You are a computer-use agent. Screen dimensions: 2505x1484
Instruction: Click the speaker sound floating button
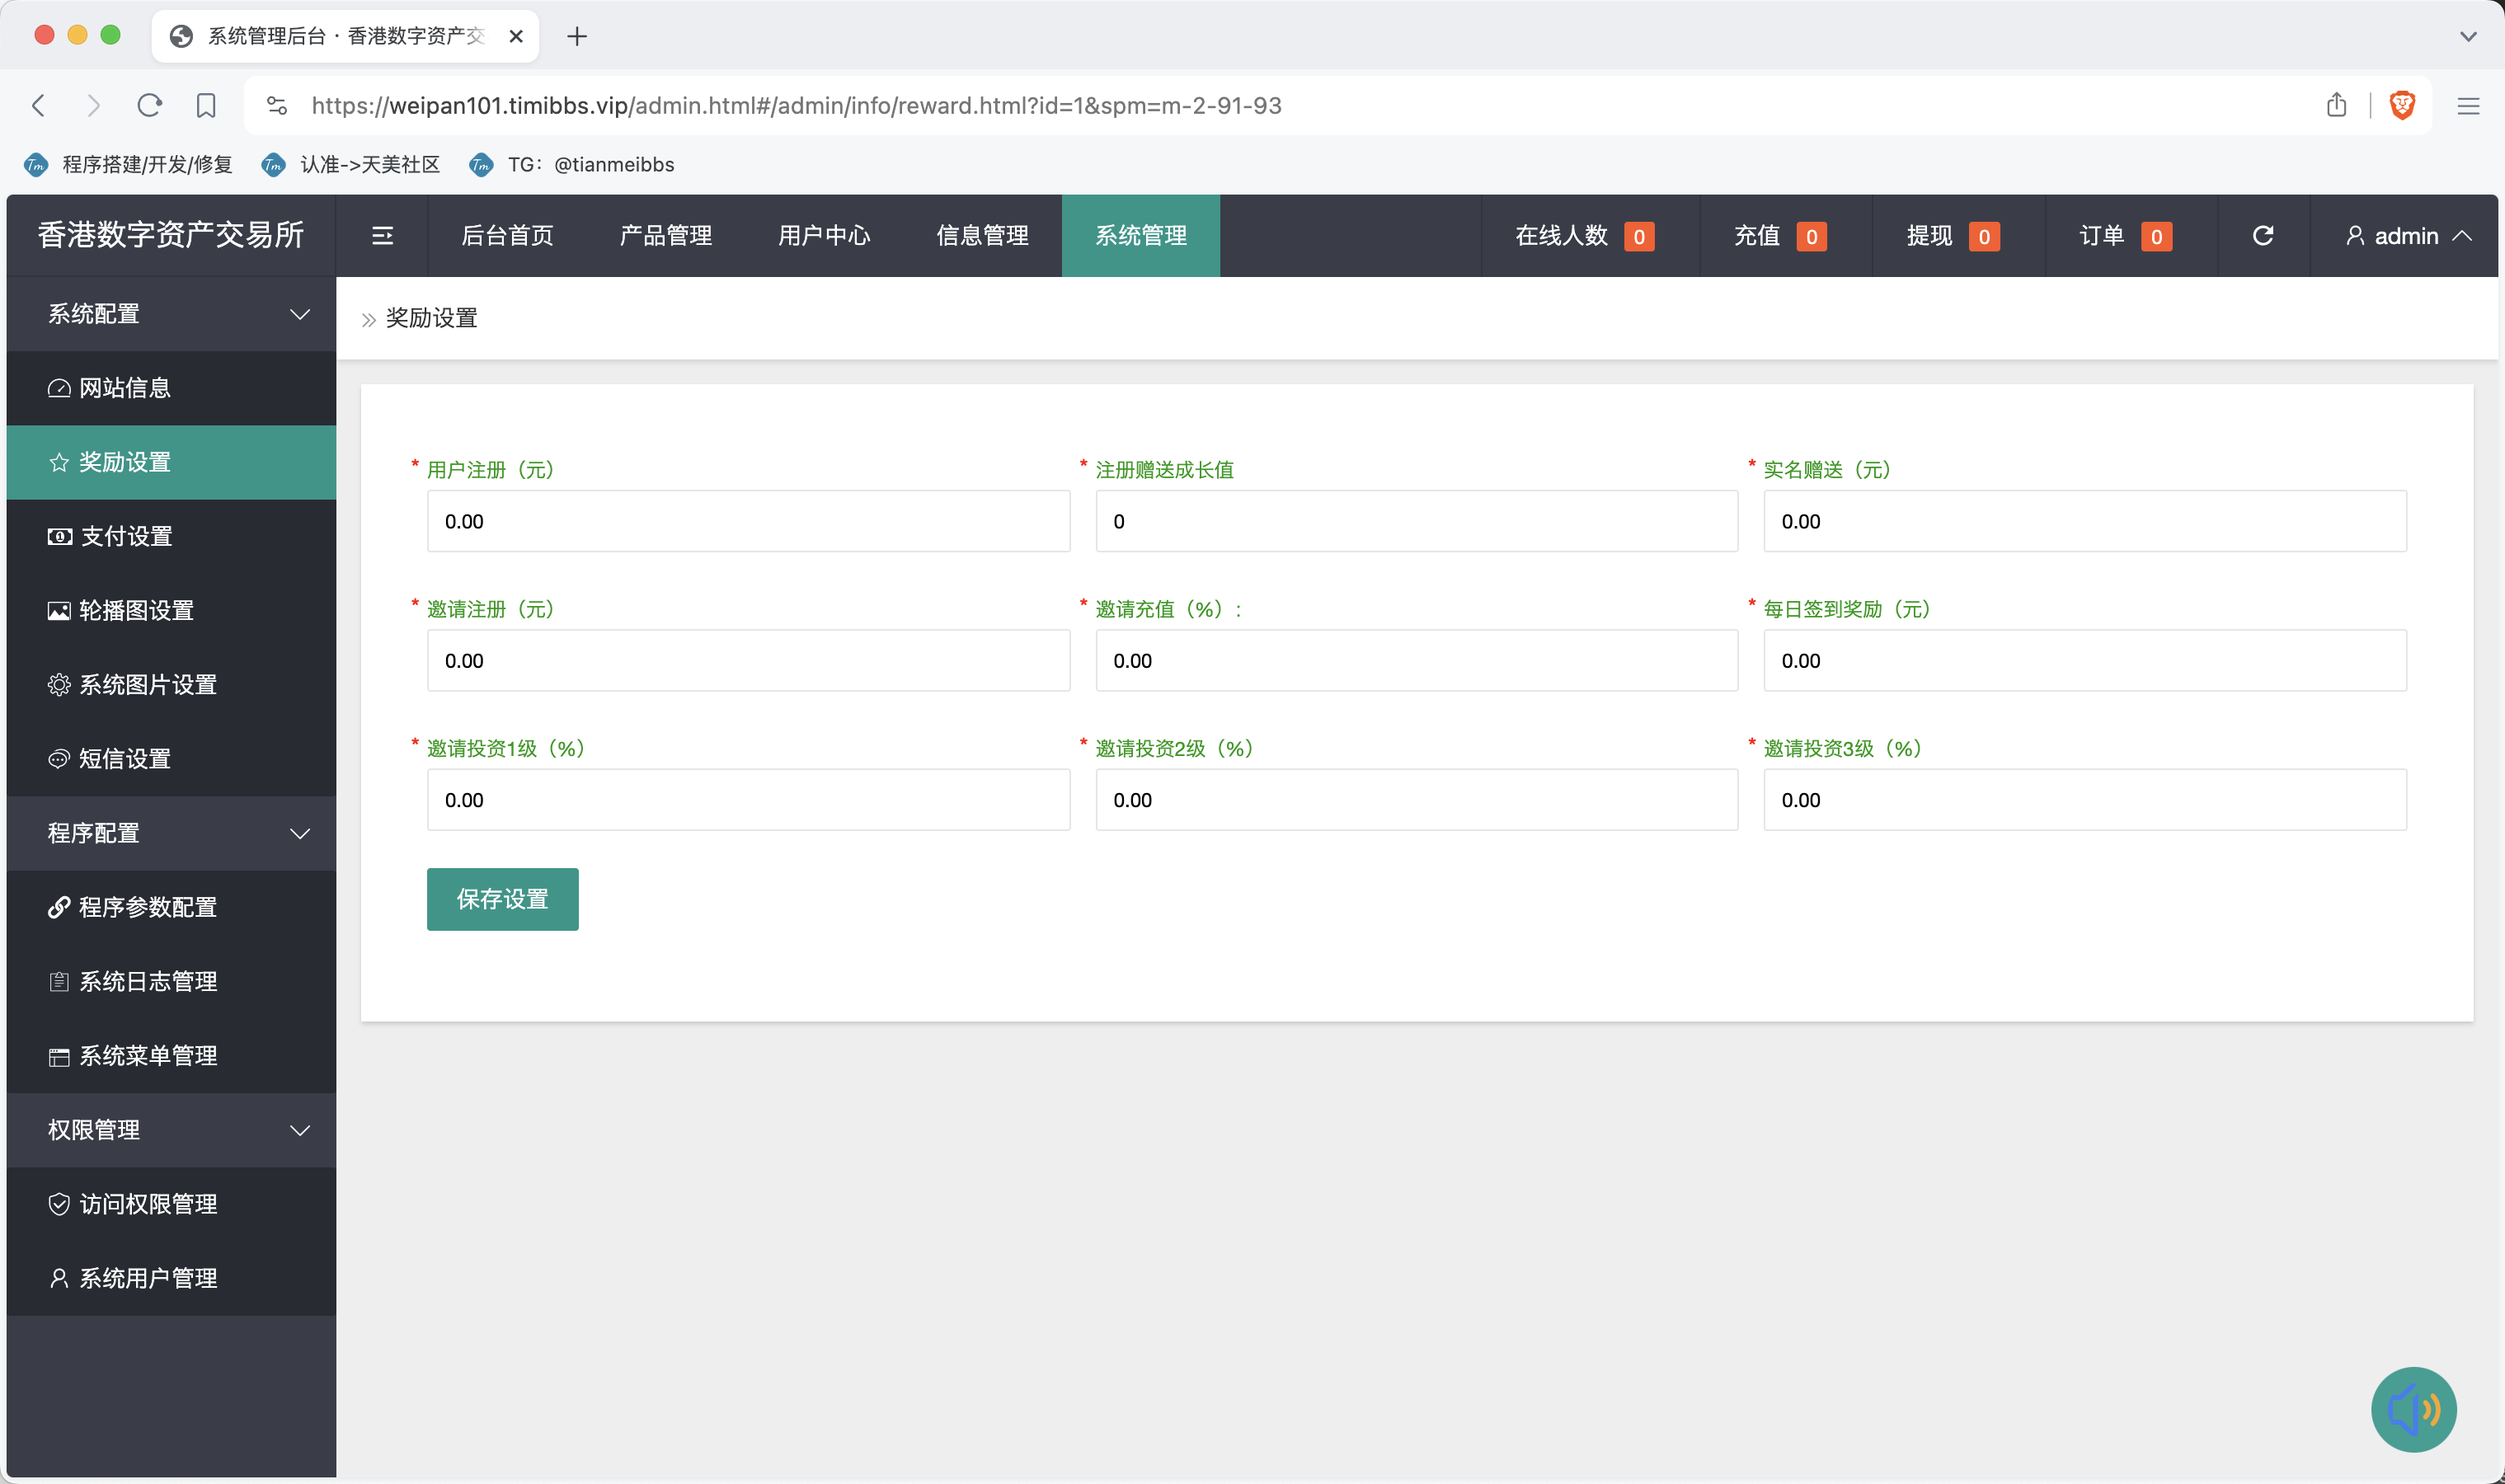[x=2413, y=1409]
